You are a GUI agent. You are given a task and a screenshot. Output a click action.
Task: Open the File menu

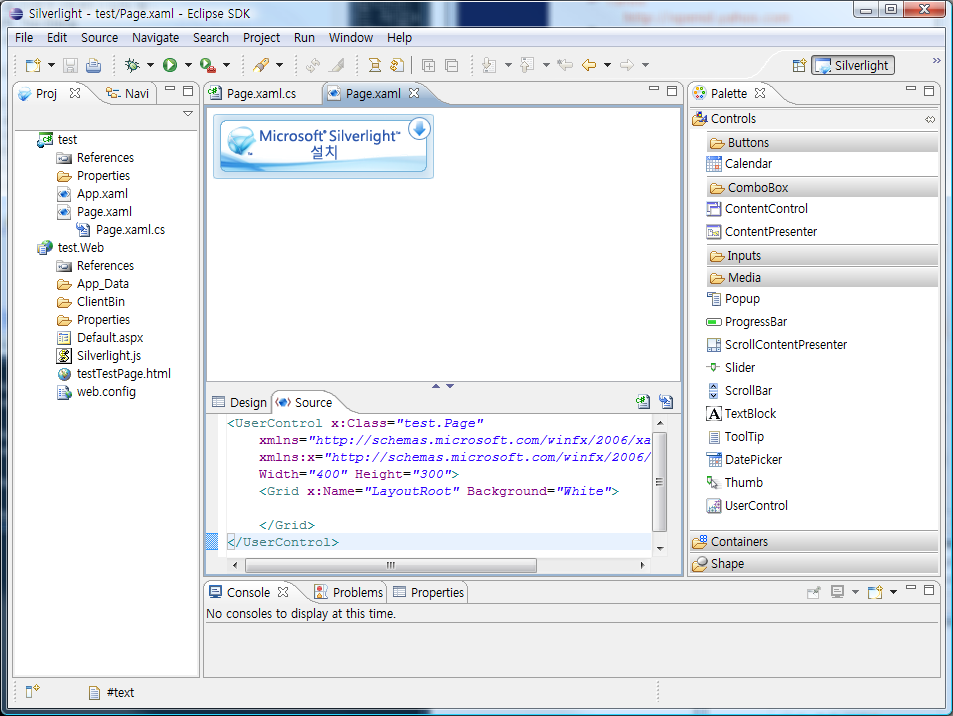coord(24,38)
